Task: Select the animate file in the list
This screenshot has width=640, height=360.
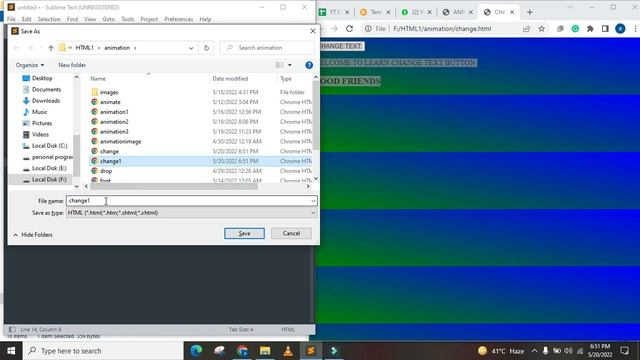Action: (110, 102)
